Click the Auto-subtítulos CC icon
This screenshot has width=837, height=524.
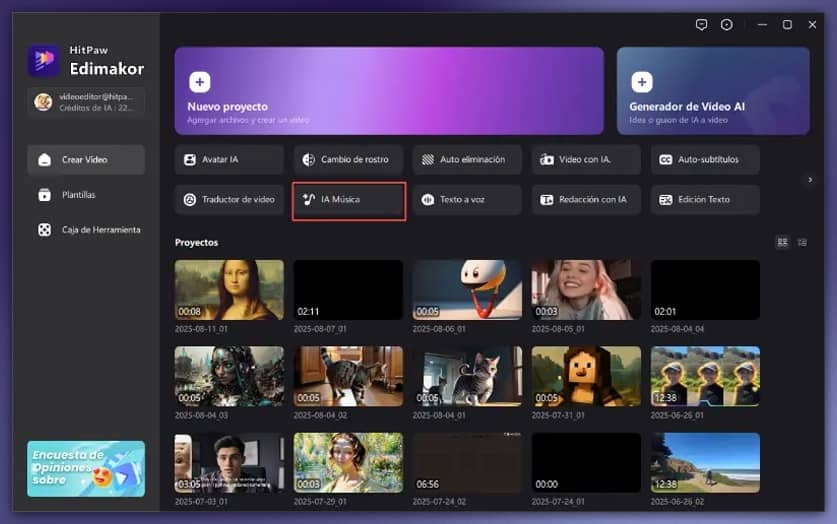[666, 160]
